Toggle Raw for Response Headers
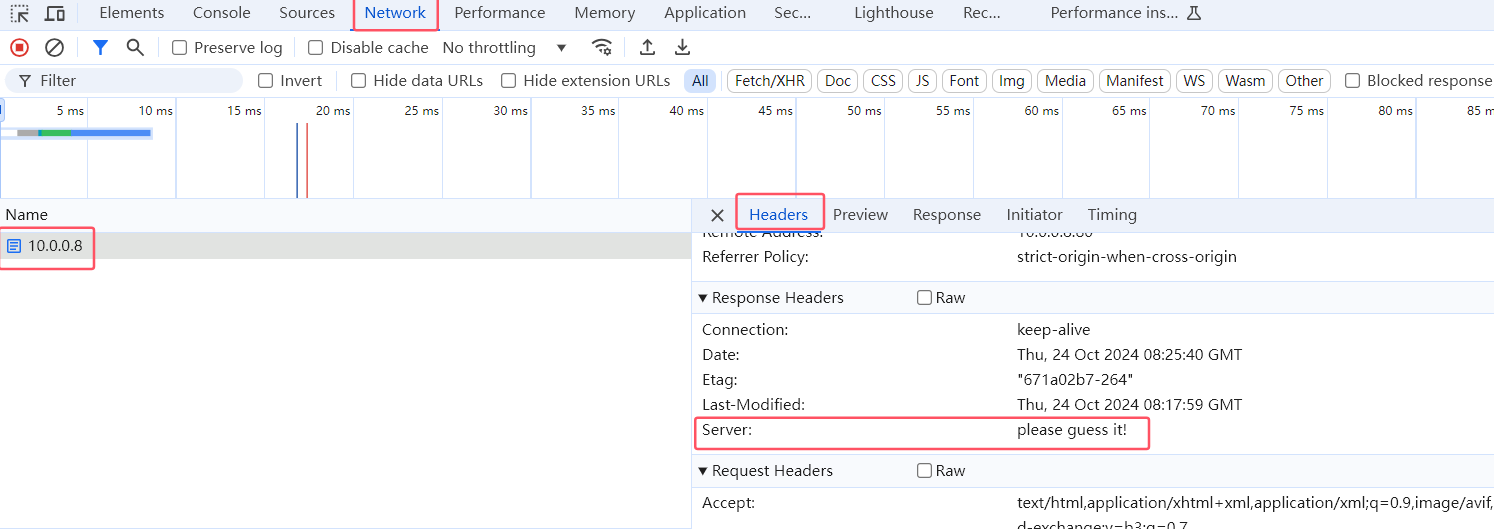Screen dimensions: 1494x529 [924, 298]
